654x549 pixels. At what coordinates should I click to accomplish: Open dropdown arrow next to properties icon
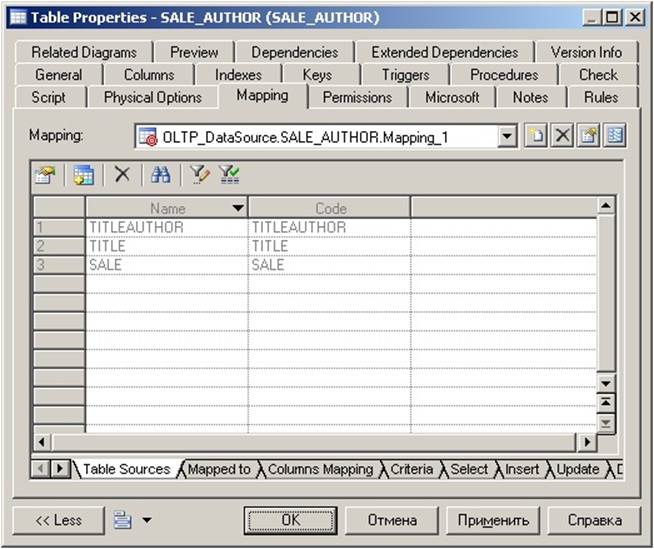point(147,520)
